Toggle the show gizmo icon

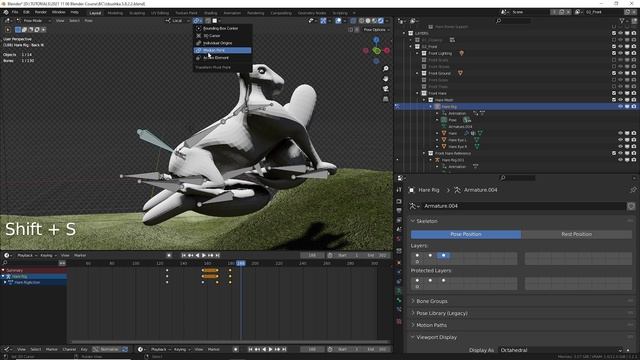[x=323, y=20]
